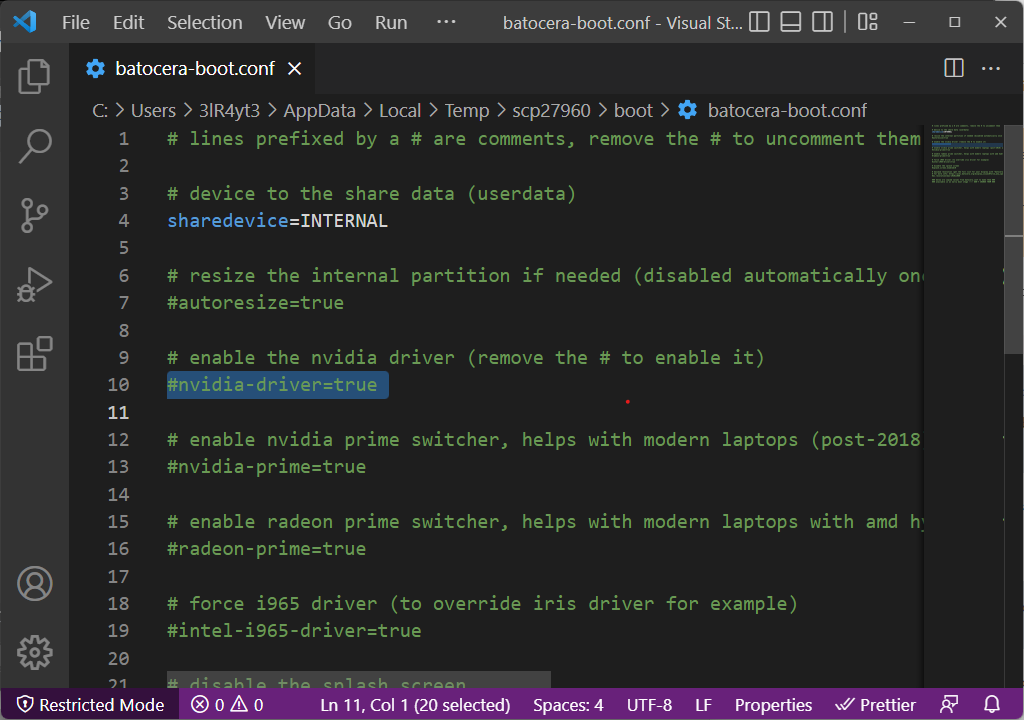1024x720 pixels.
Task: Click line number 10 in the gutter
Action: click(x=118, y=385)
